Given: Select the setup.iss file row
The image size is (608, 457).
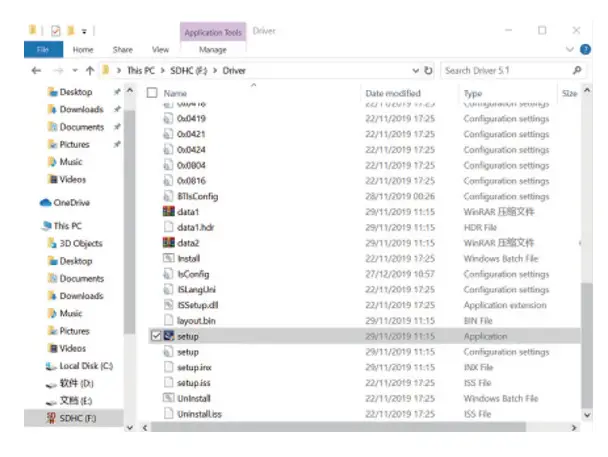Looking at the screenshot, I should coord(364,383).
